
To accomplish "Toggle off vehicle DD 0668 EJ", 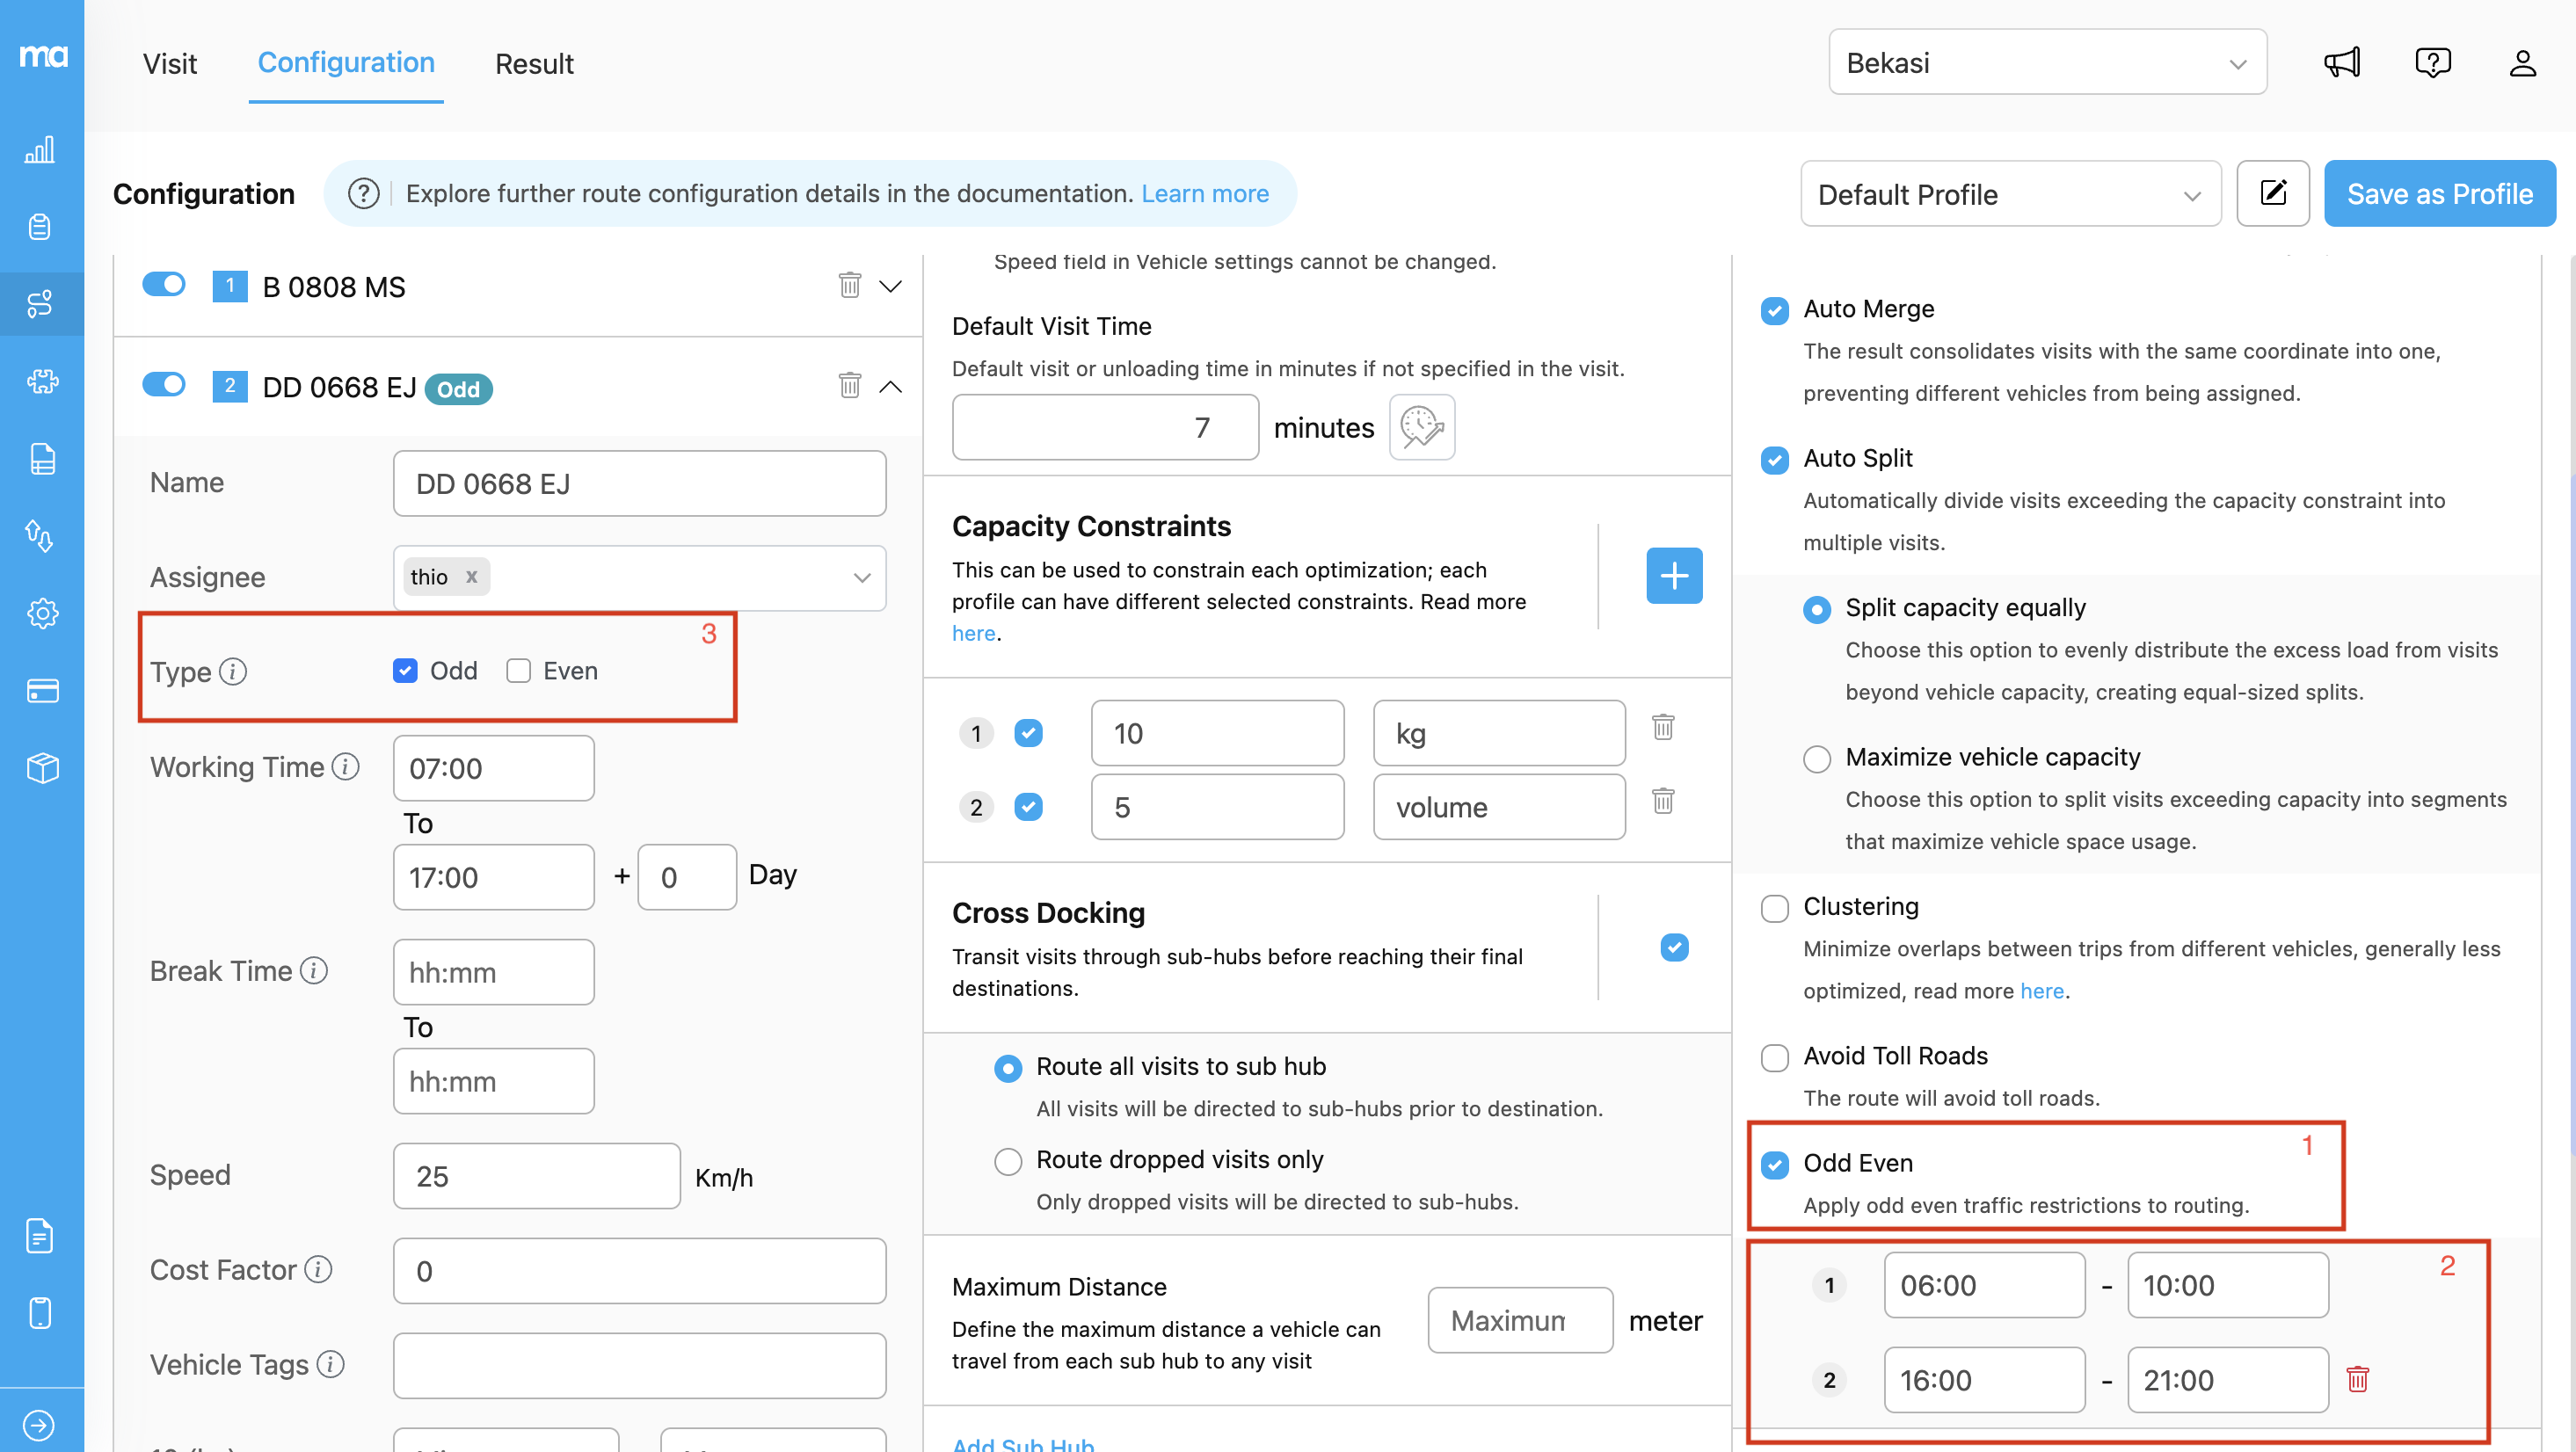I will tap(164, 385).
